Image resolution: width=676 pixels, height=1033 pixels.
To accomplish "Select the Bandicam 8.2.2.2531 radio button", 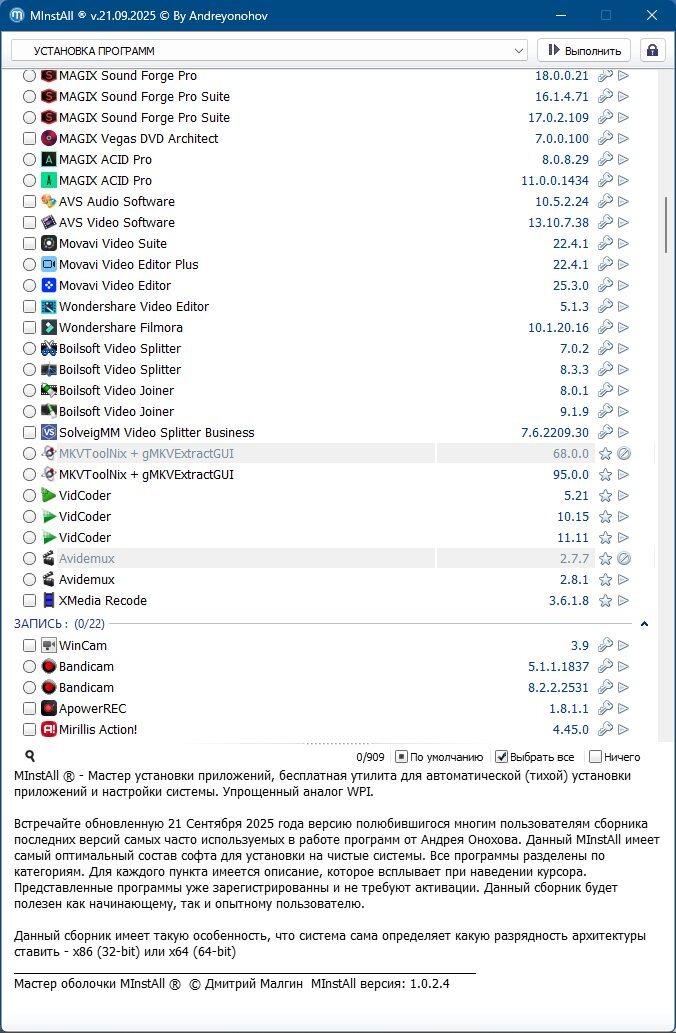I will [x=29, y=688].
